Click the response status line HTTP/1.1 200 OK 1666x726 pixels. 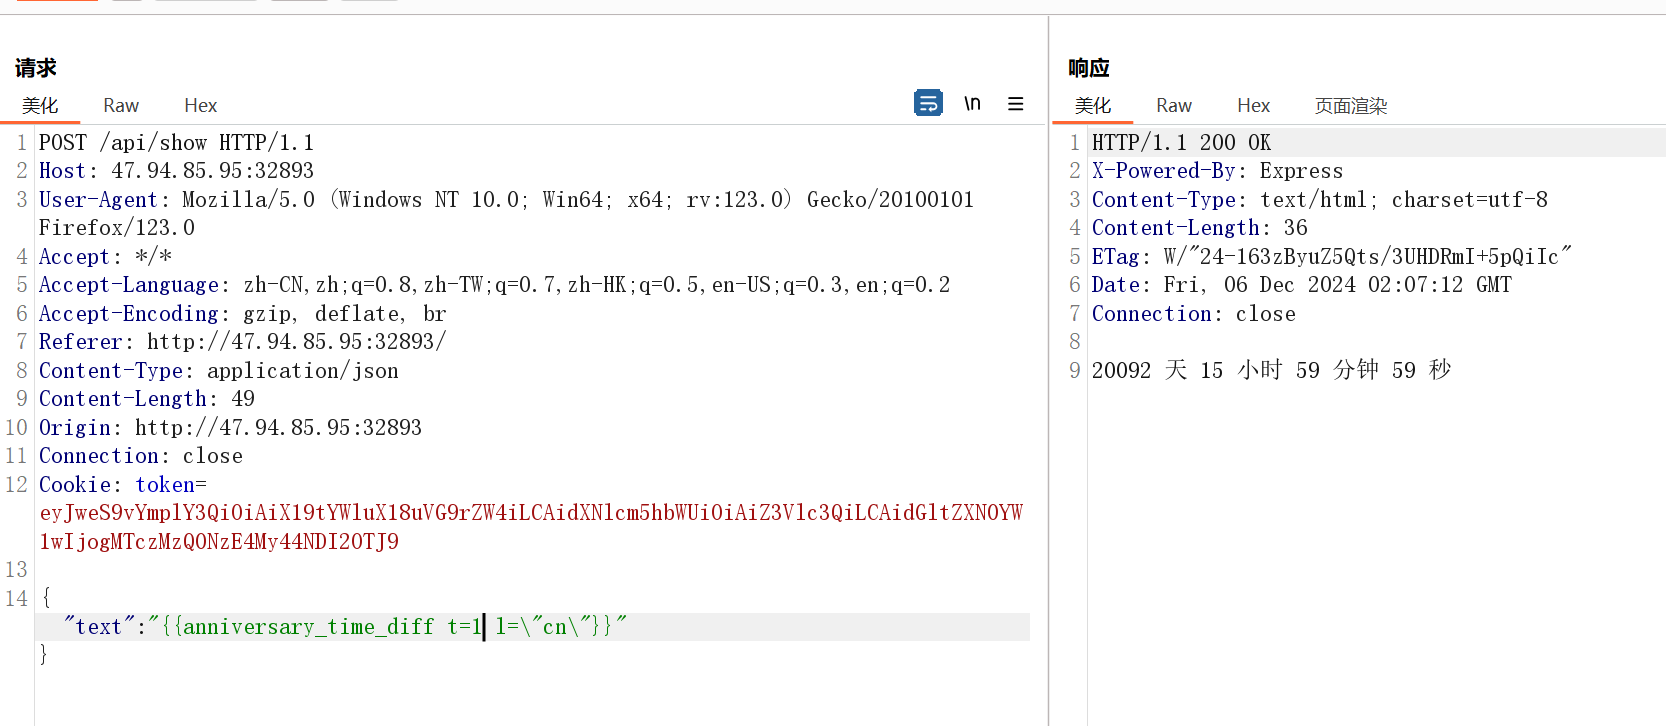click(1181, 143)
